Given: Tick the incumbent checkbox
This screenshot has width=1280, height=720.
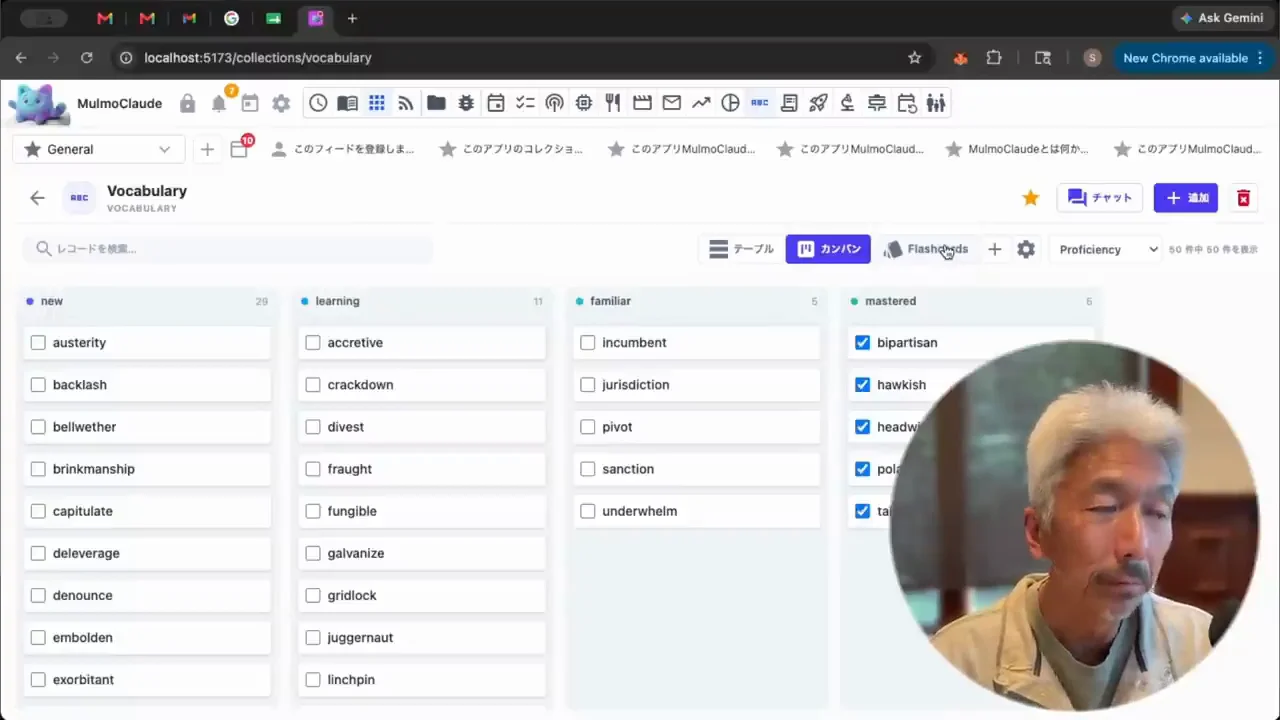Looking at the screenshot, I should point(588,343).
